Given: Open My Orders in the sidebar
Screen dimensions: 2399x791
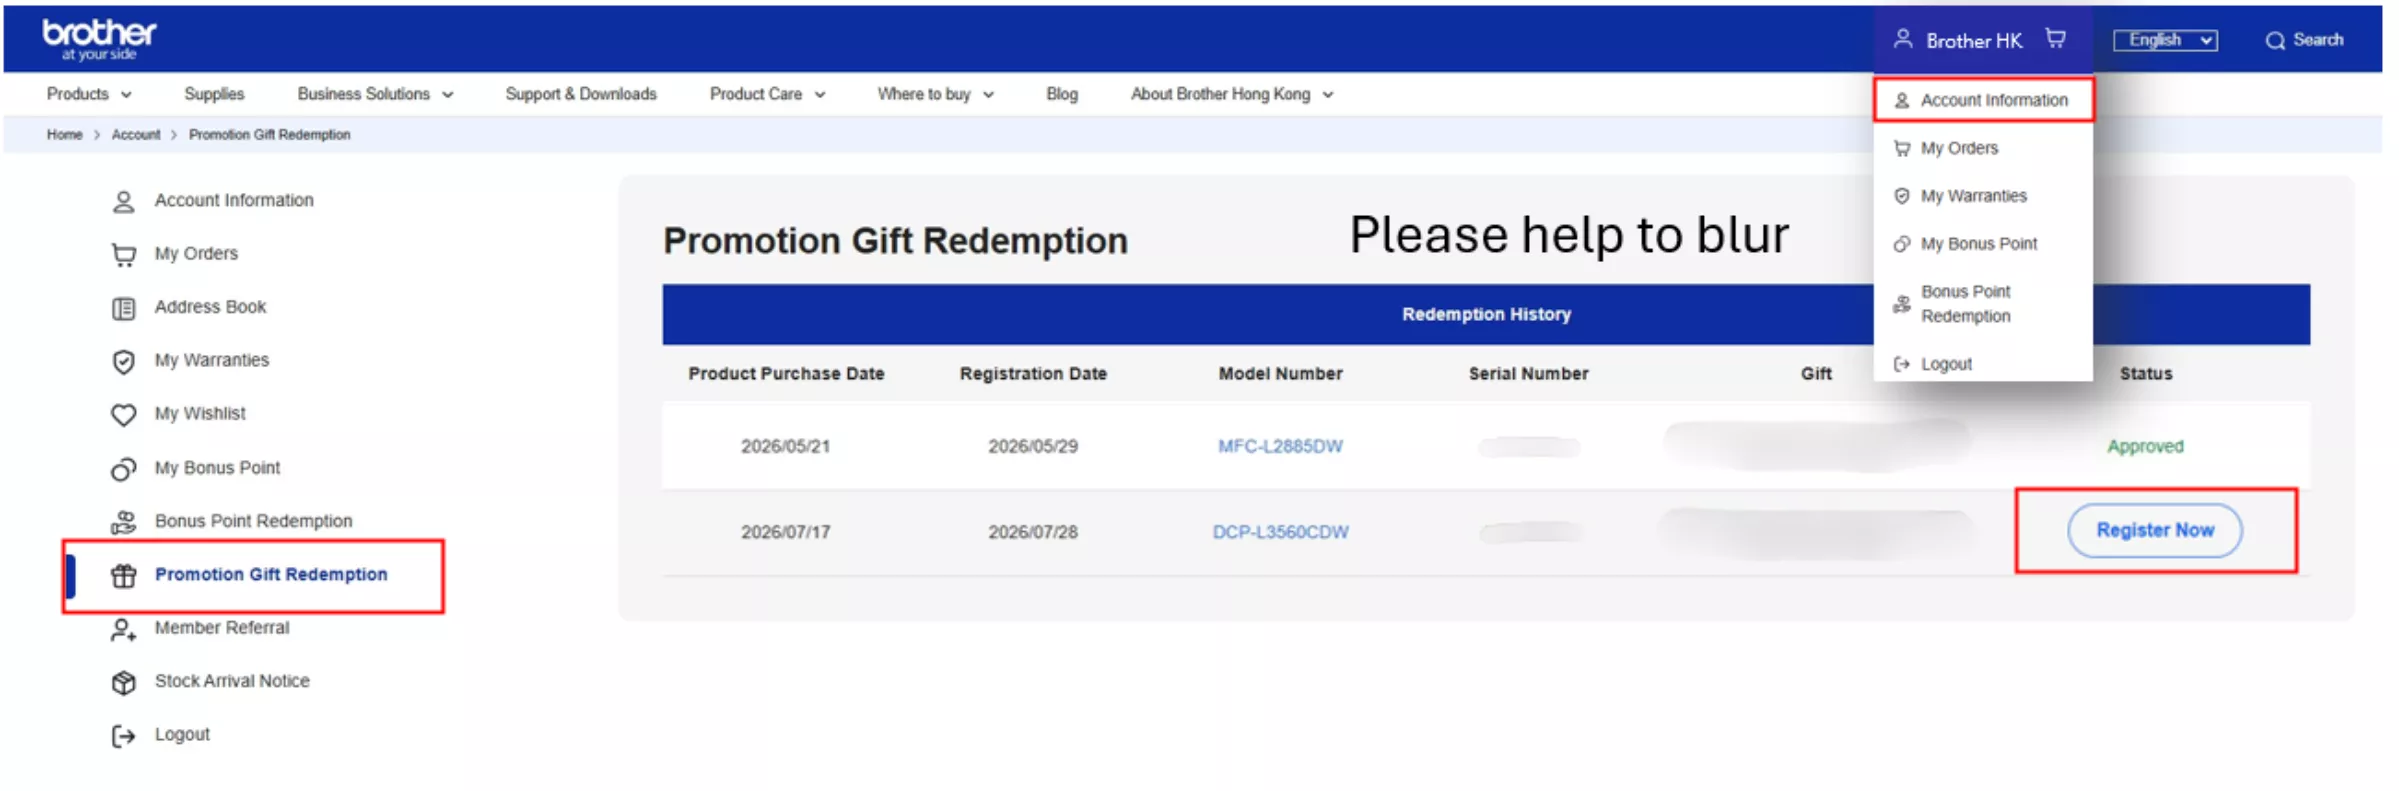Looking at the screenshot, I should [x=196, y=254].
